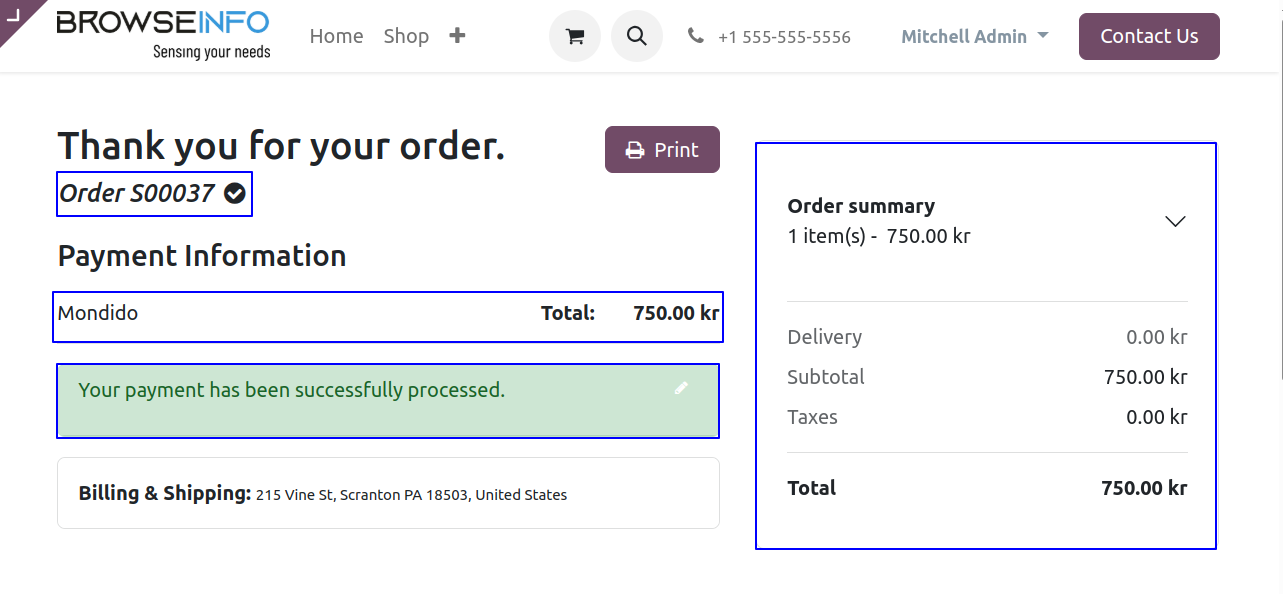Open the Home menu item
The width and height of the screenshot is (1283, 594).
(x=336, y=36)
